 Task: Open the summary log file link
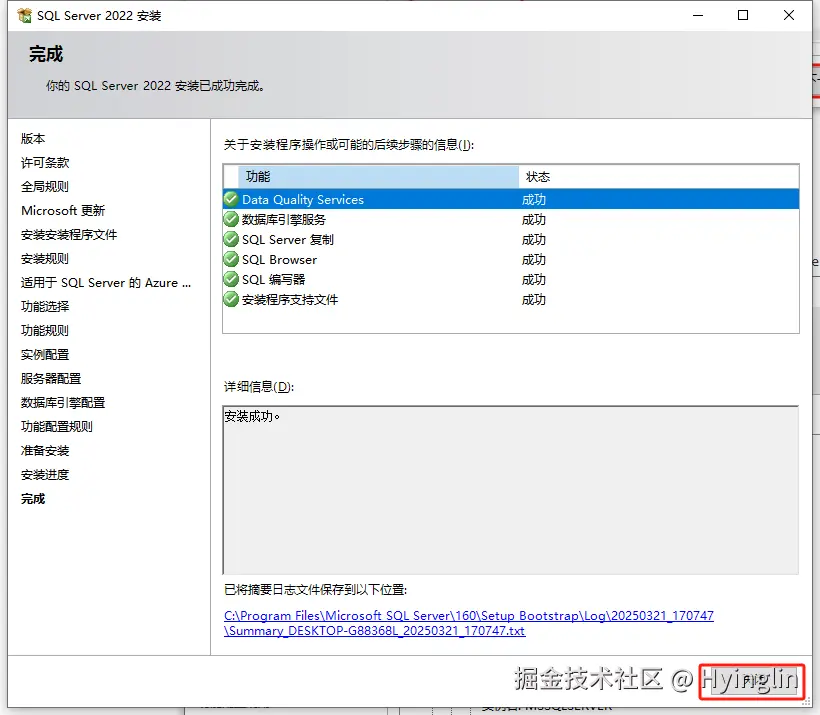click(x=469, y=623)
